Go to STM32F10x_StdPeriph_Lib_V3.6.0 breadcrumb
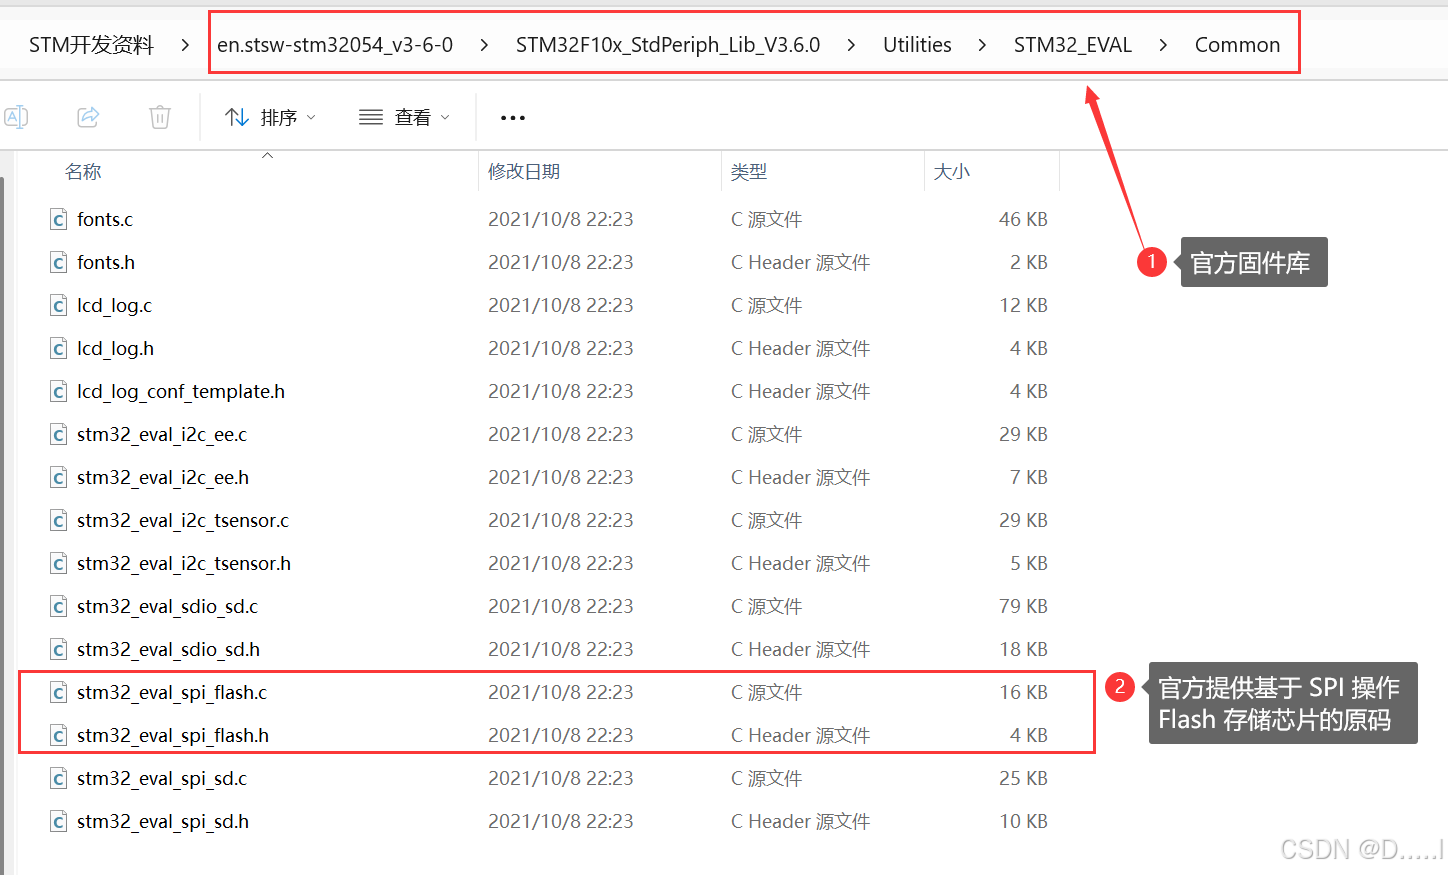This screenshot has height=875, width=1448. [x=668, y=45]
